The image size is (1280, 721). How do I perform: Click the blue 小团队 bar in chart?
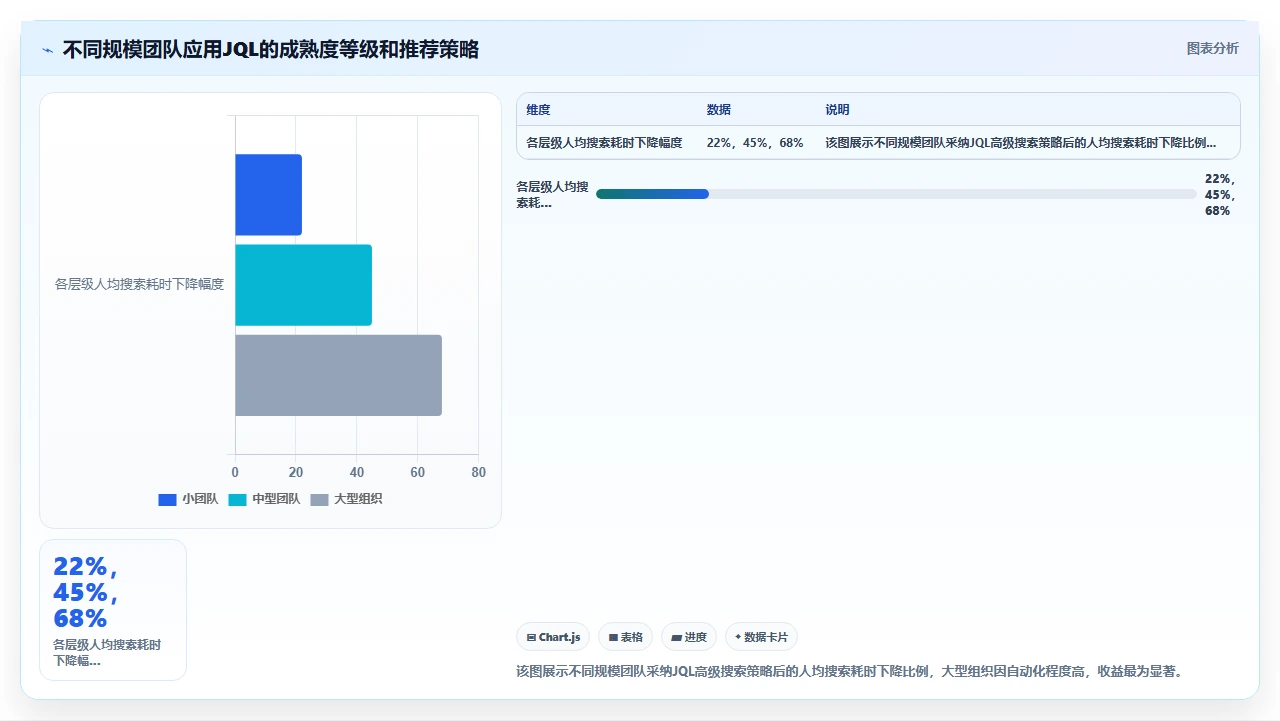click(x=268, y=195)
